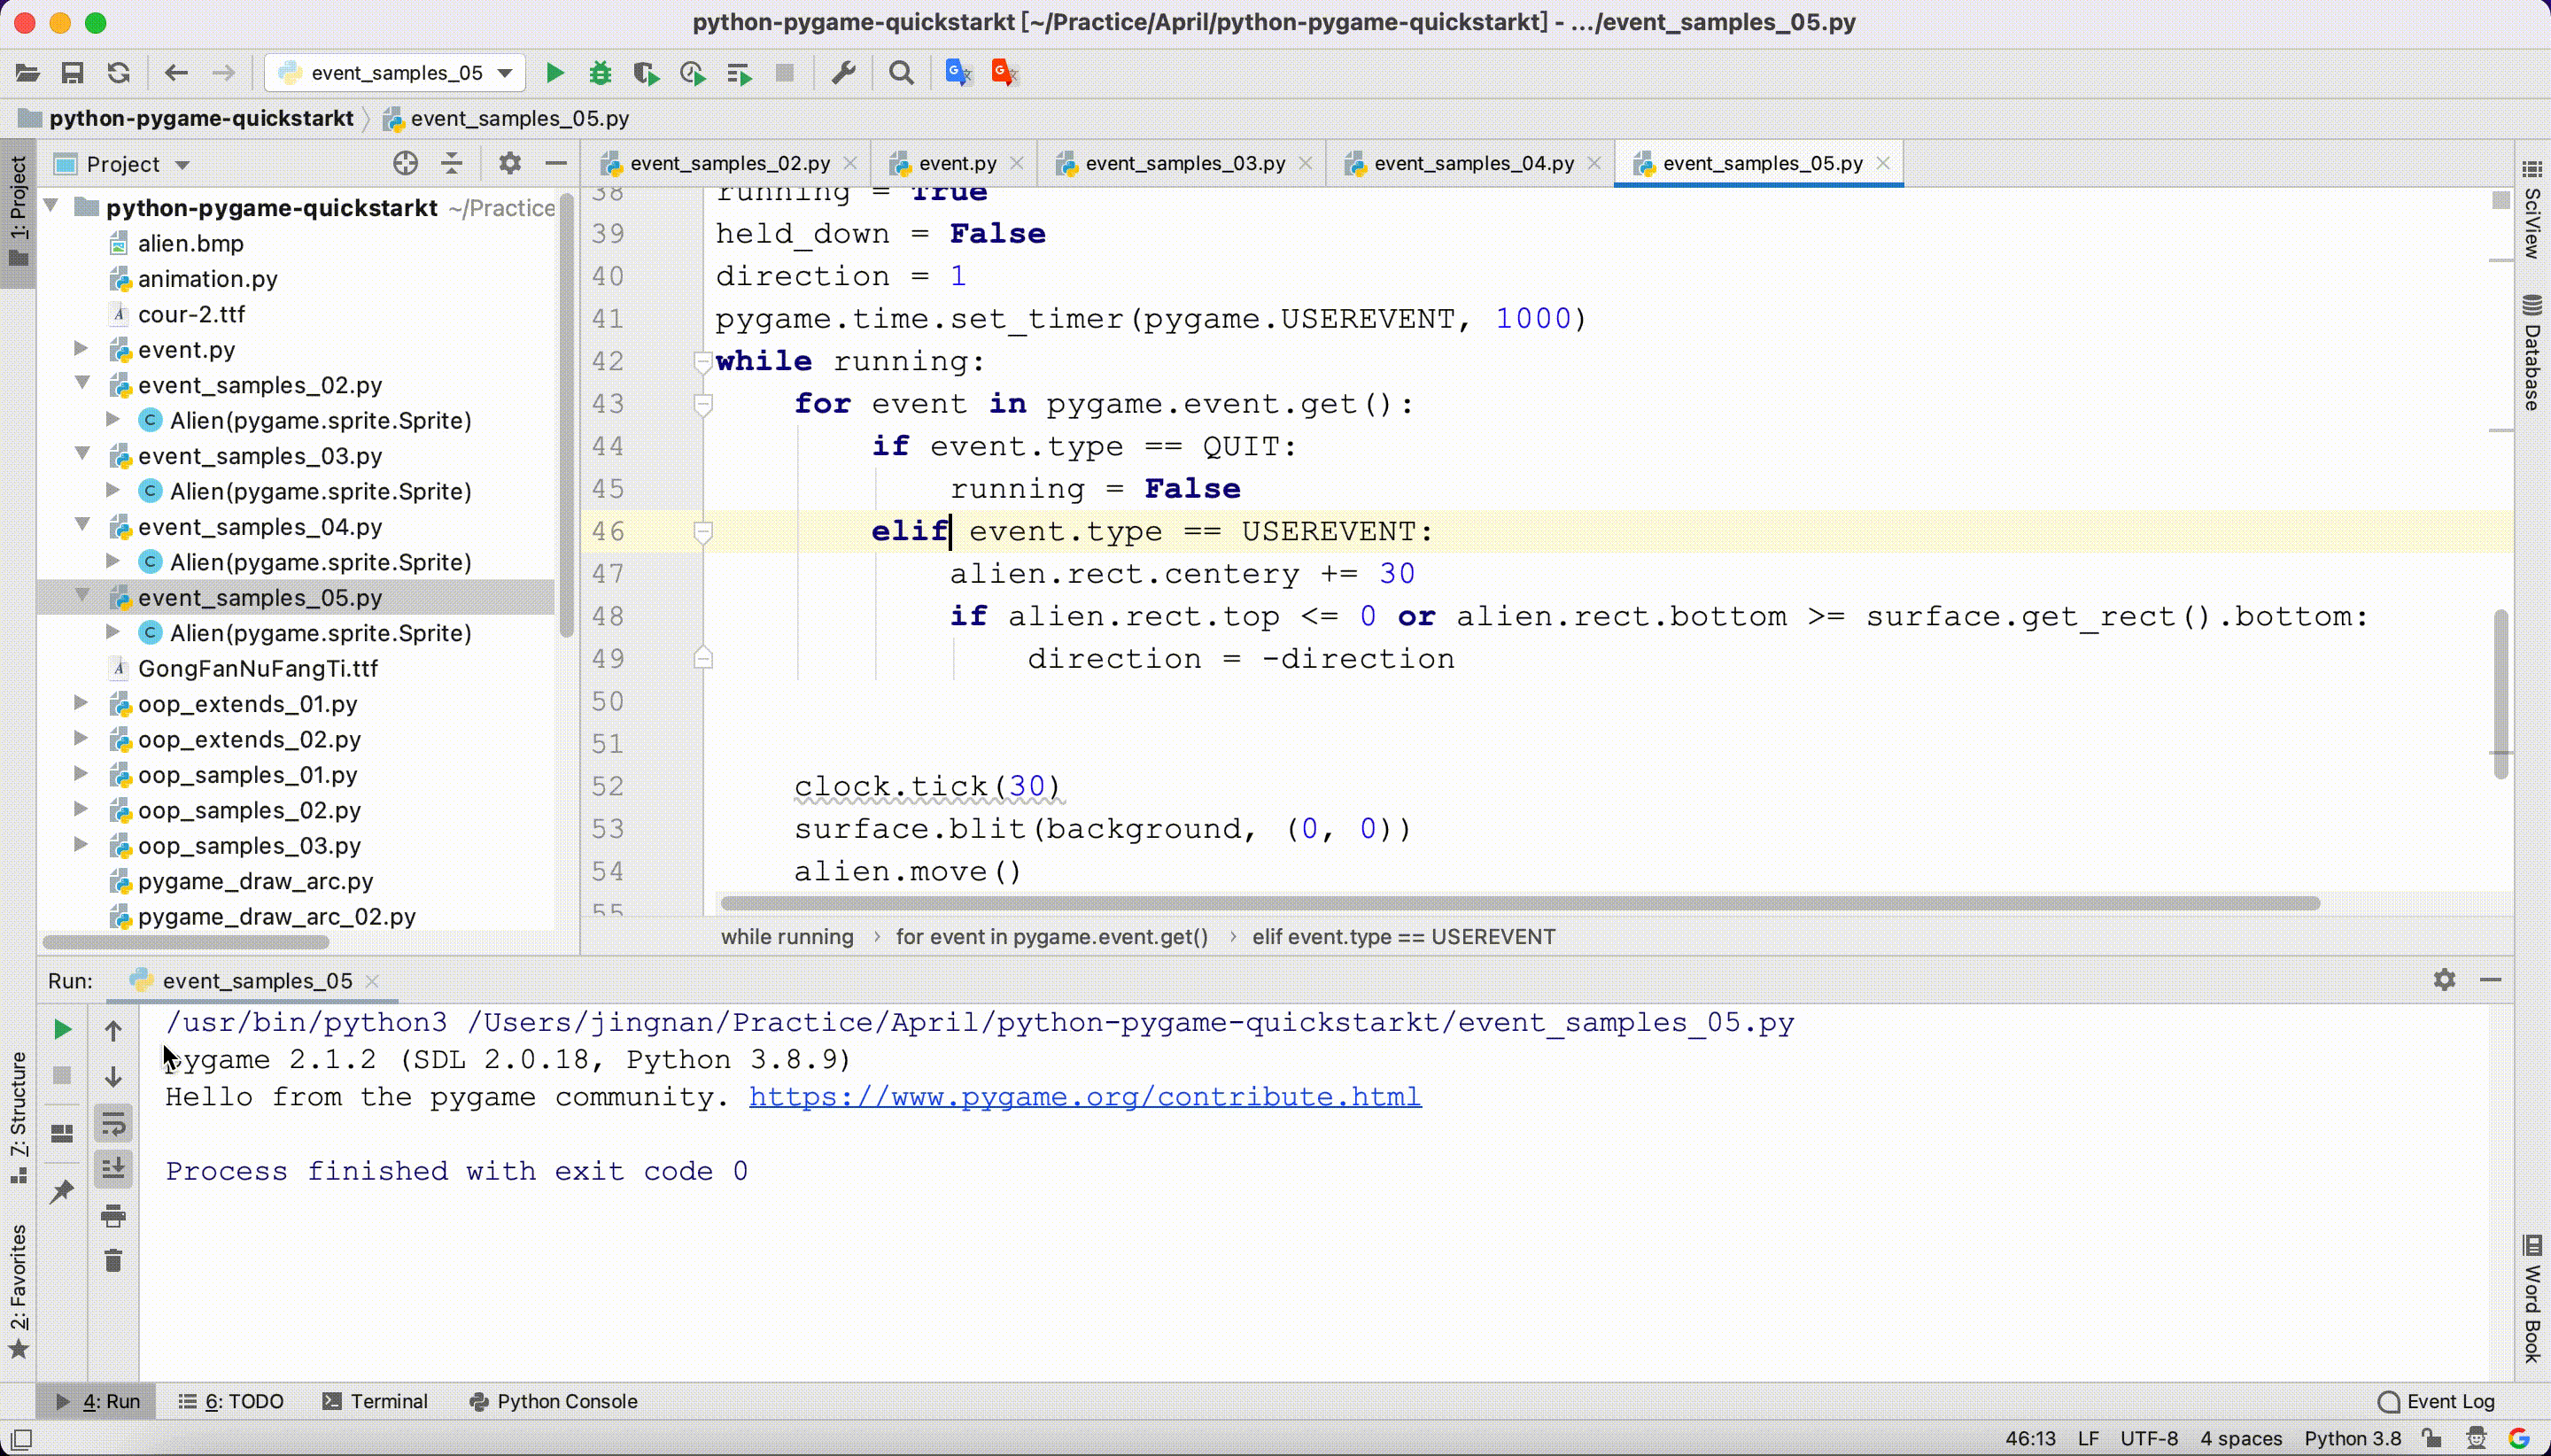Open settings wrench icon in toolbar

pos(844,73)
